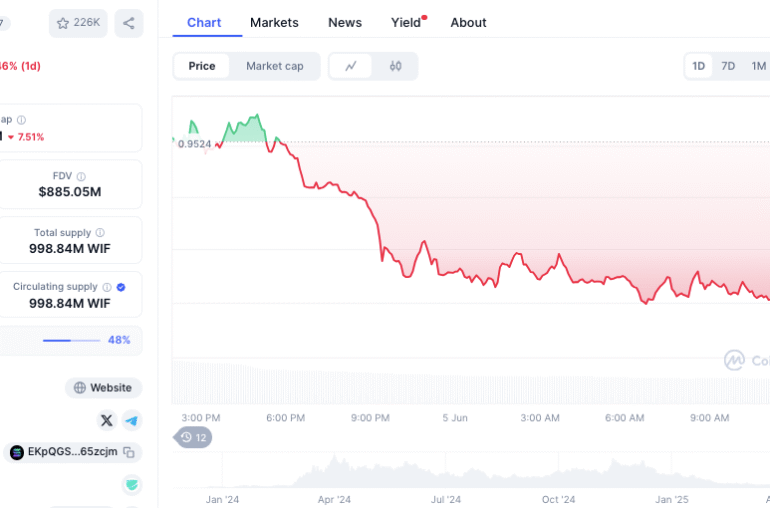Open the Yield tab

[406, 23]
